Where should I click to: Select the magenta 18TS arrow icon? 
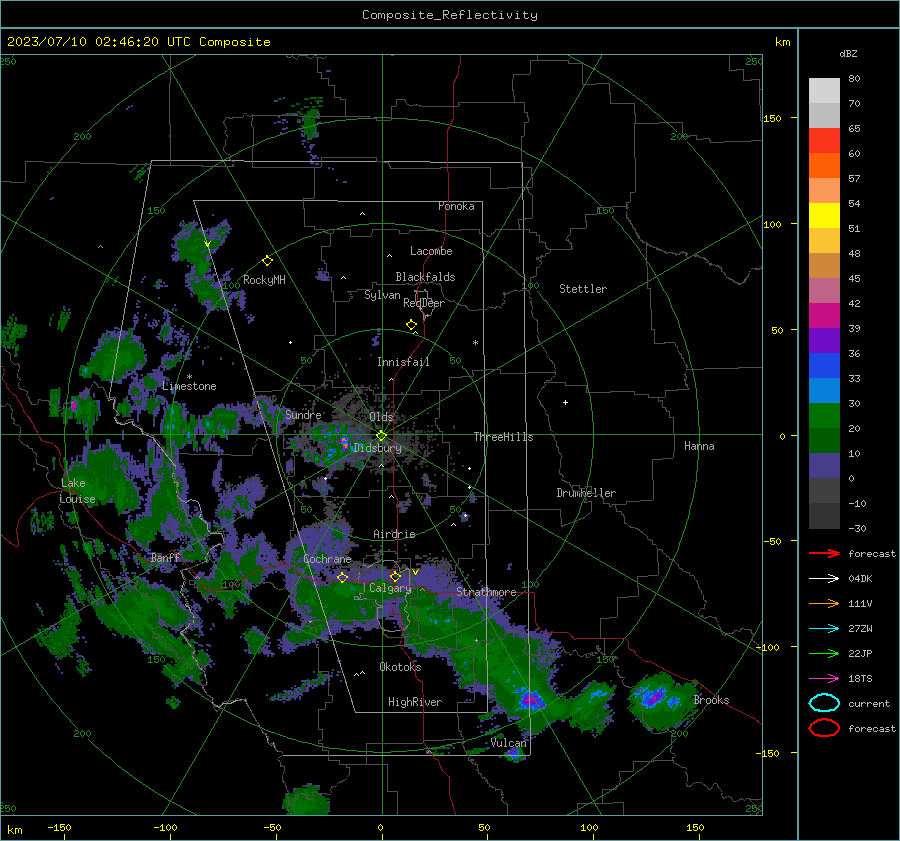(824, 679)
